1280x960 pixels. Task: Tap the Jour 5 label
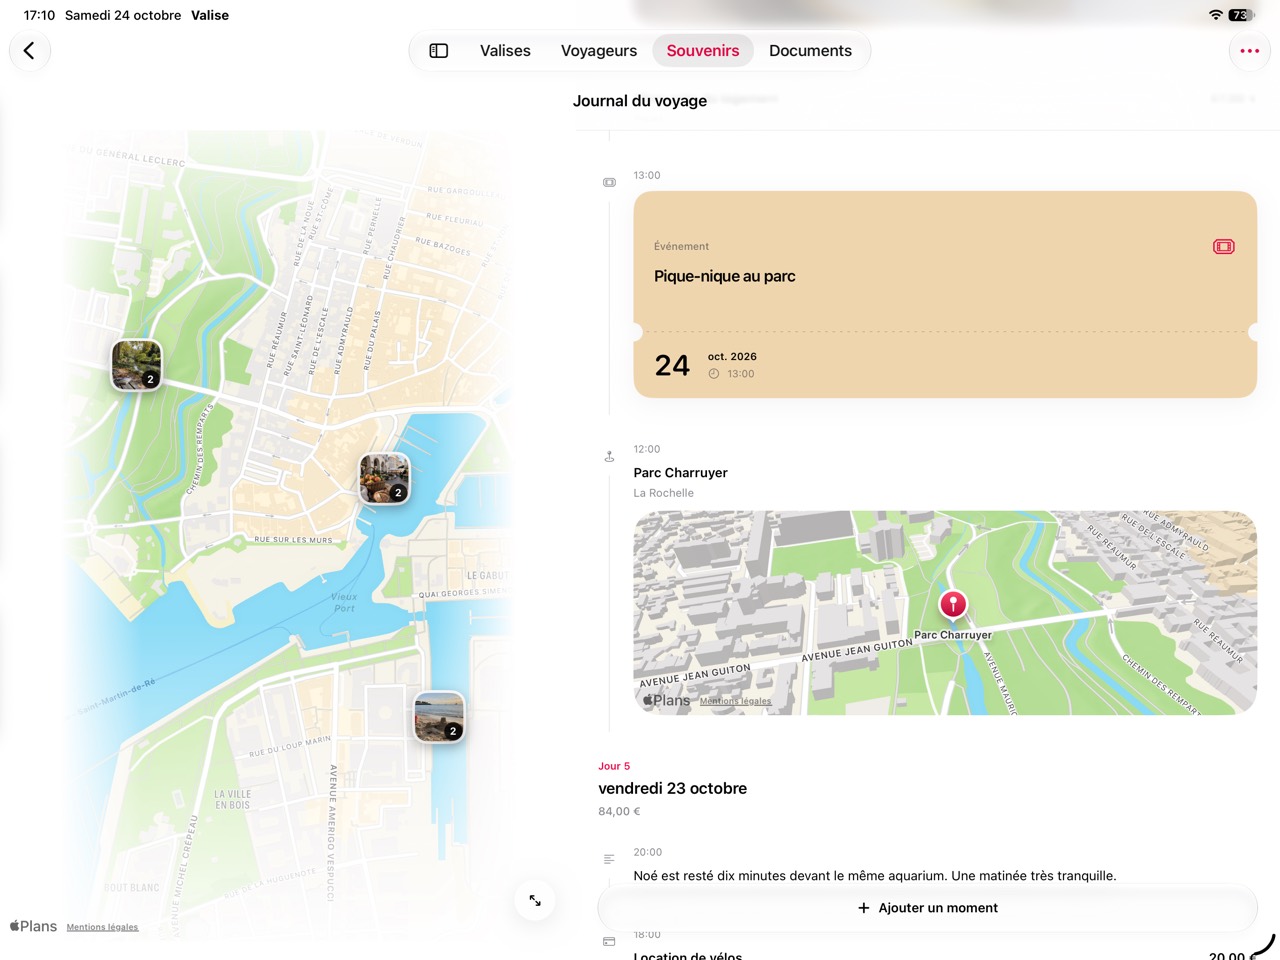(x=614, y=766)
